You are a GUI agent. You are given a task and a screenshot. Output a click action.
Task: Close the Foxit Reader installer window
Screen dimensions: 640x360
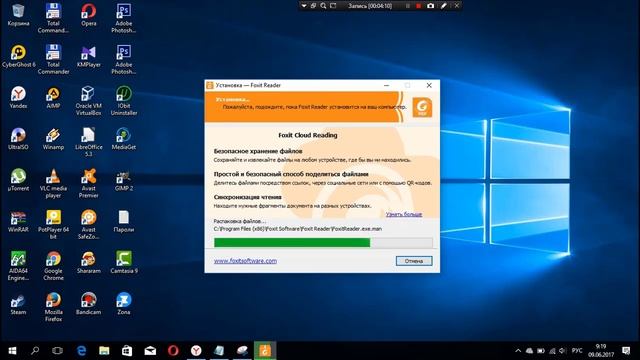pyautogui.click(x=429, y=85)
